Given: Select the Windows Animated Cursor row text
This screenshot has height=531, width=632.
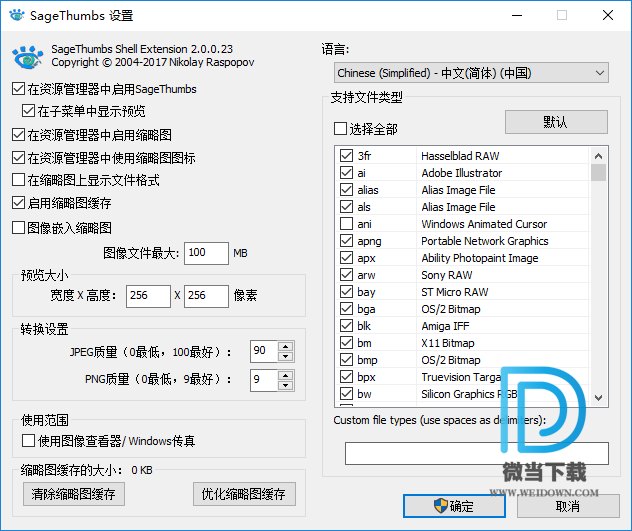Looking at the screenshot, I should (484, 224).
